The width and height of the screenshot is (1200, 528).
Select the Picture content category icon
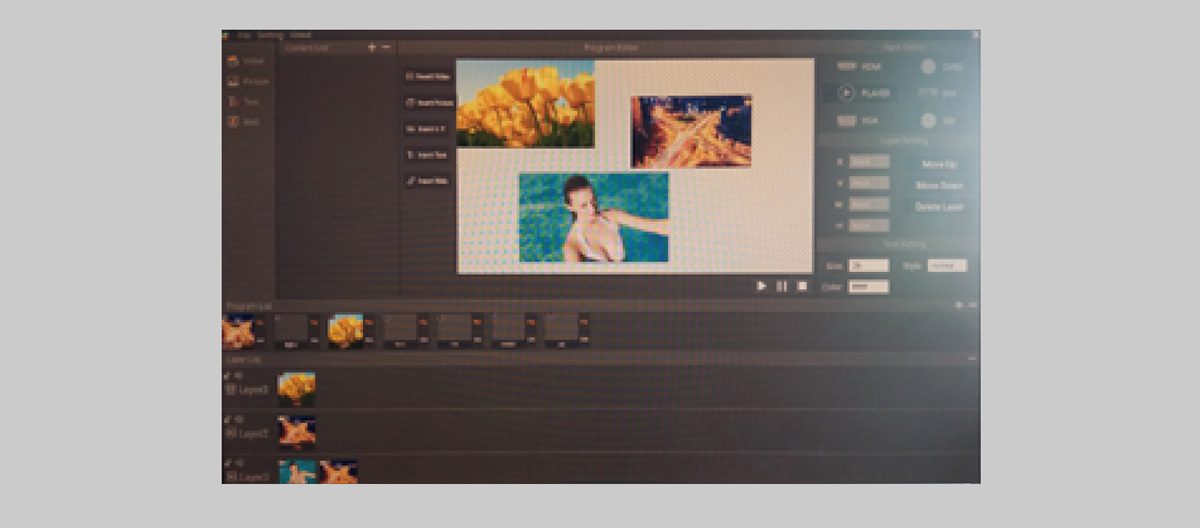232,81
